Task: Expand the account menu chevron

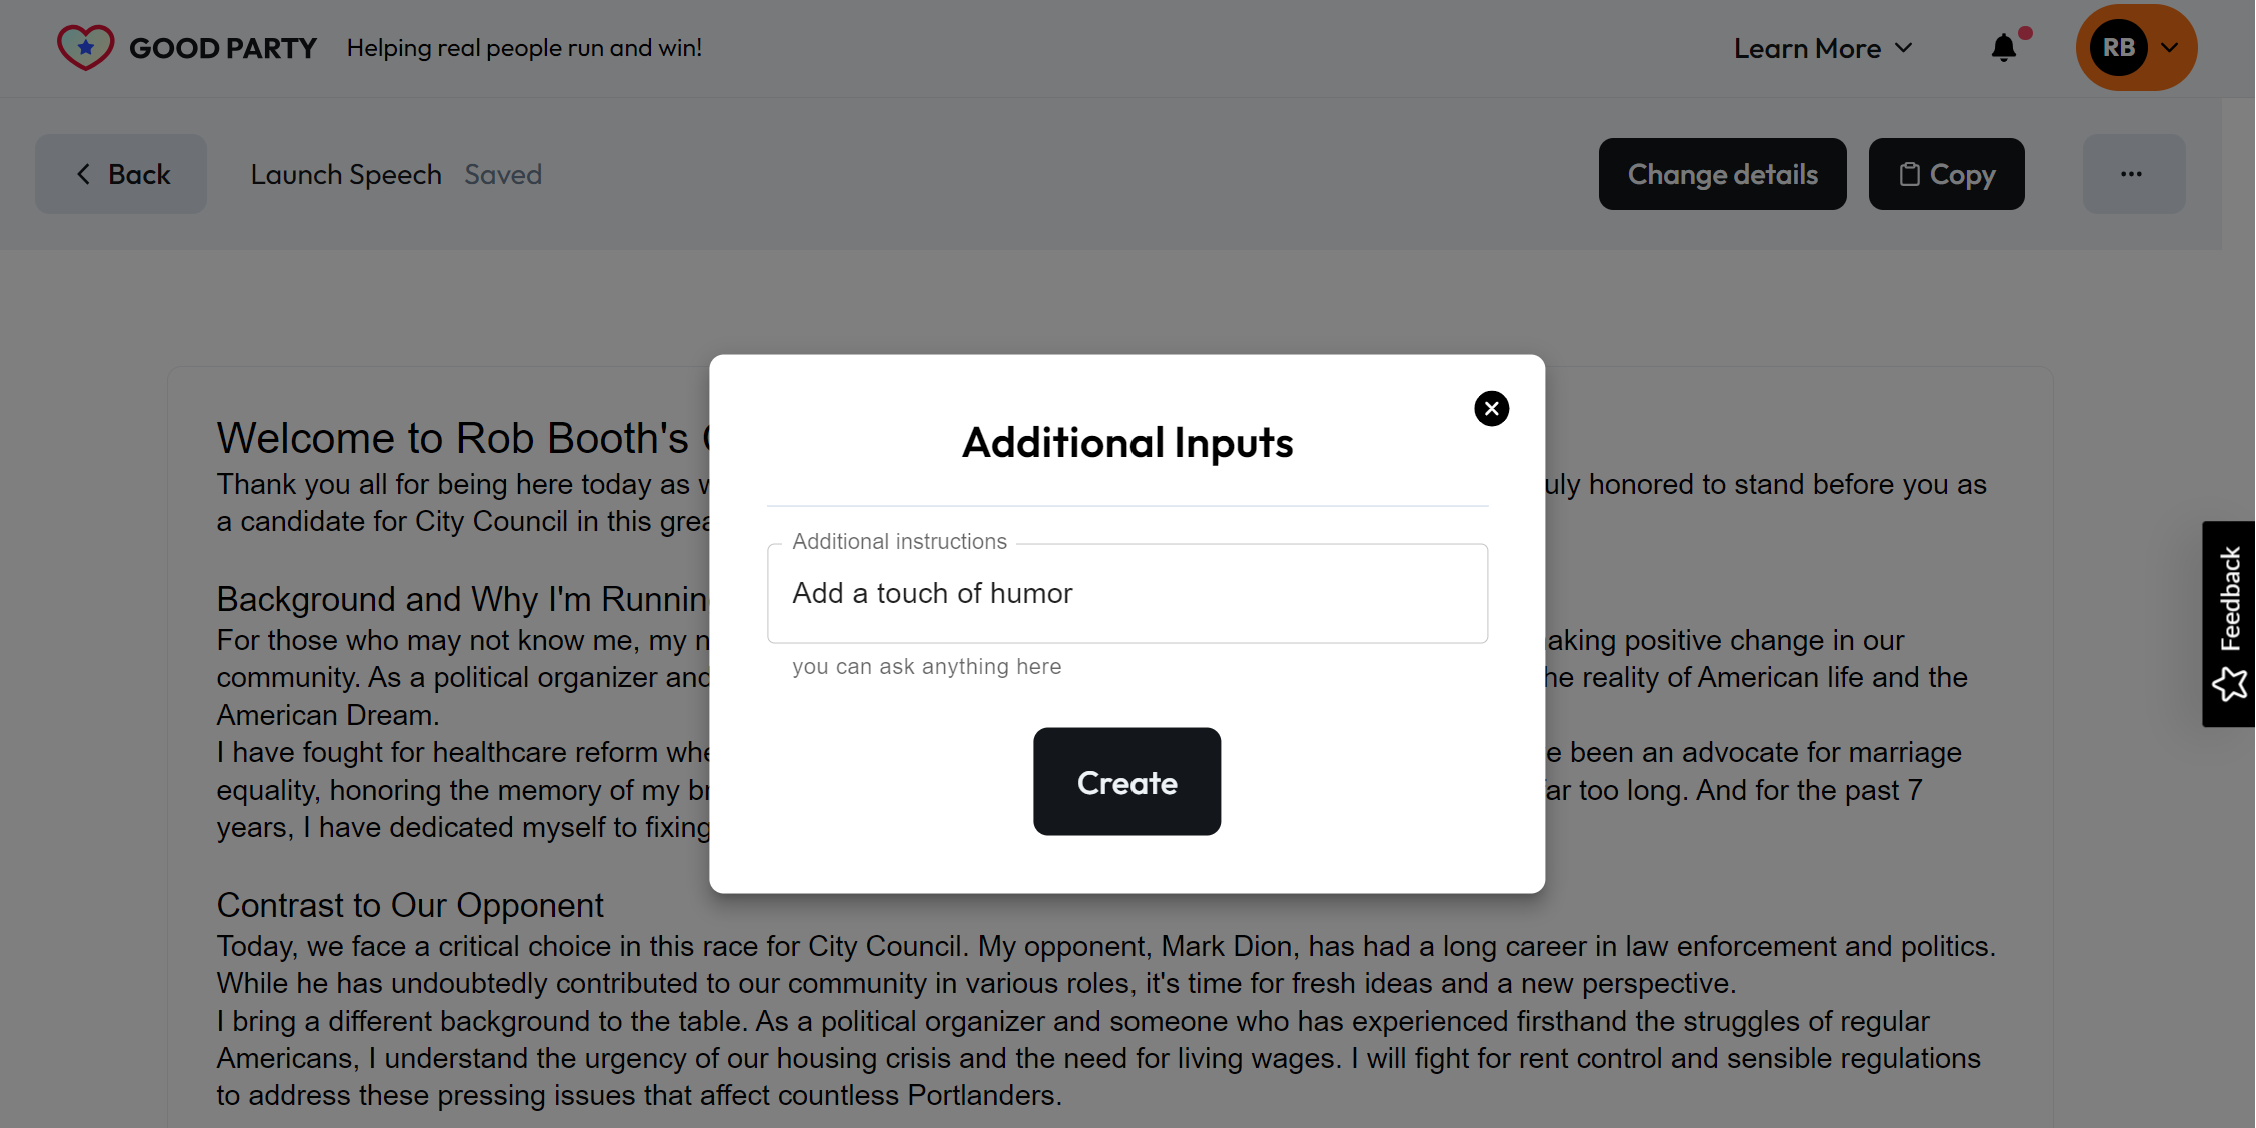Action: [2169, 48]
